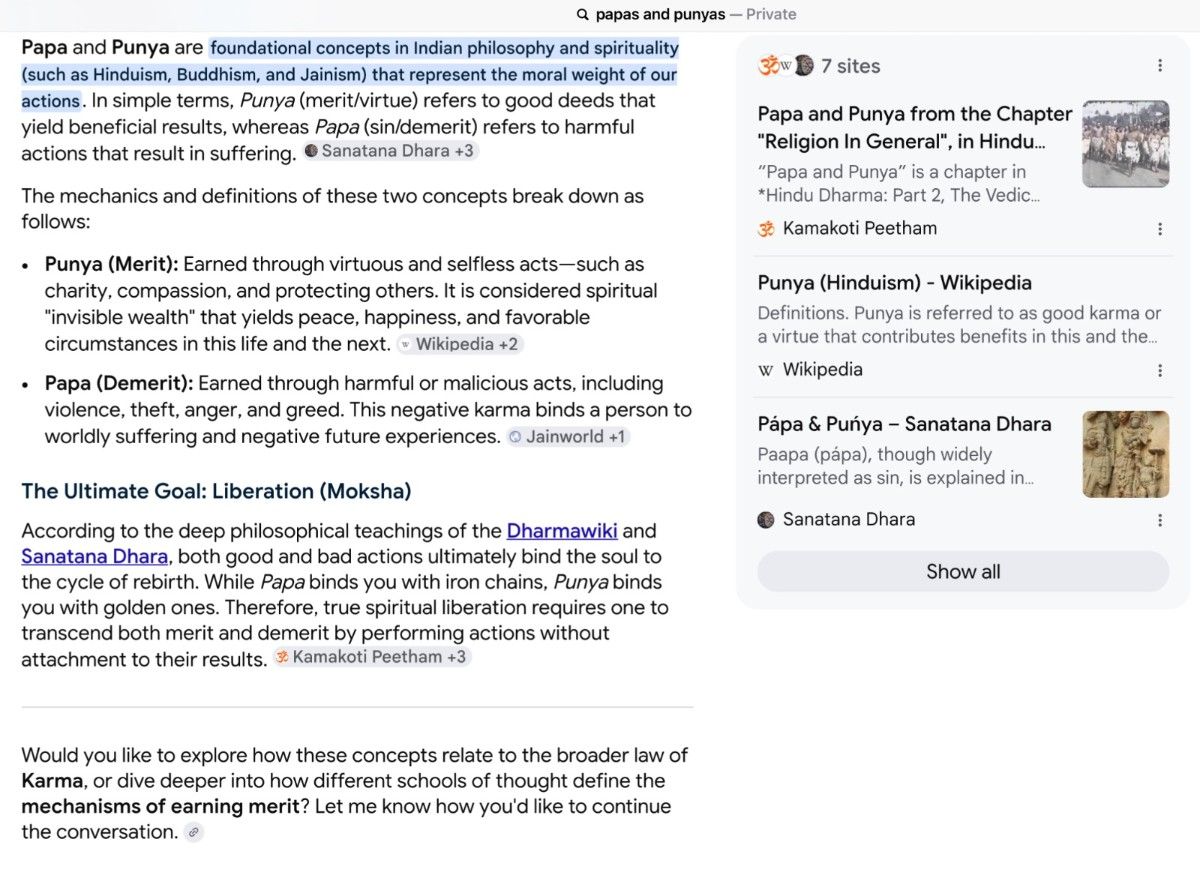
Task: Click the procession thumbnail for the Kamakoti result
Action: (1126, 144)
